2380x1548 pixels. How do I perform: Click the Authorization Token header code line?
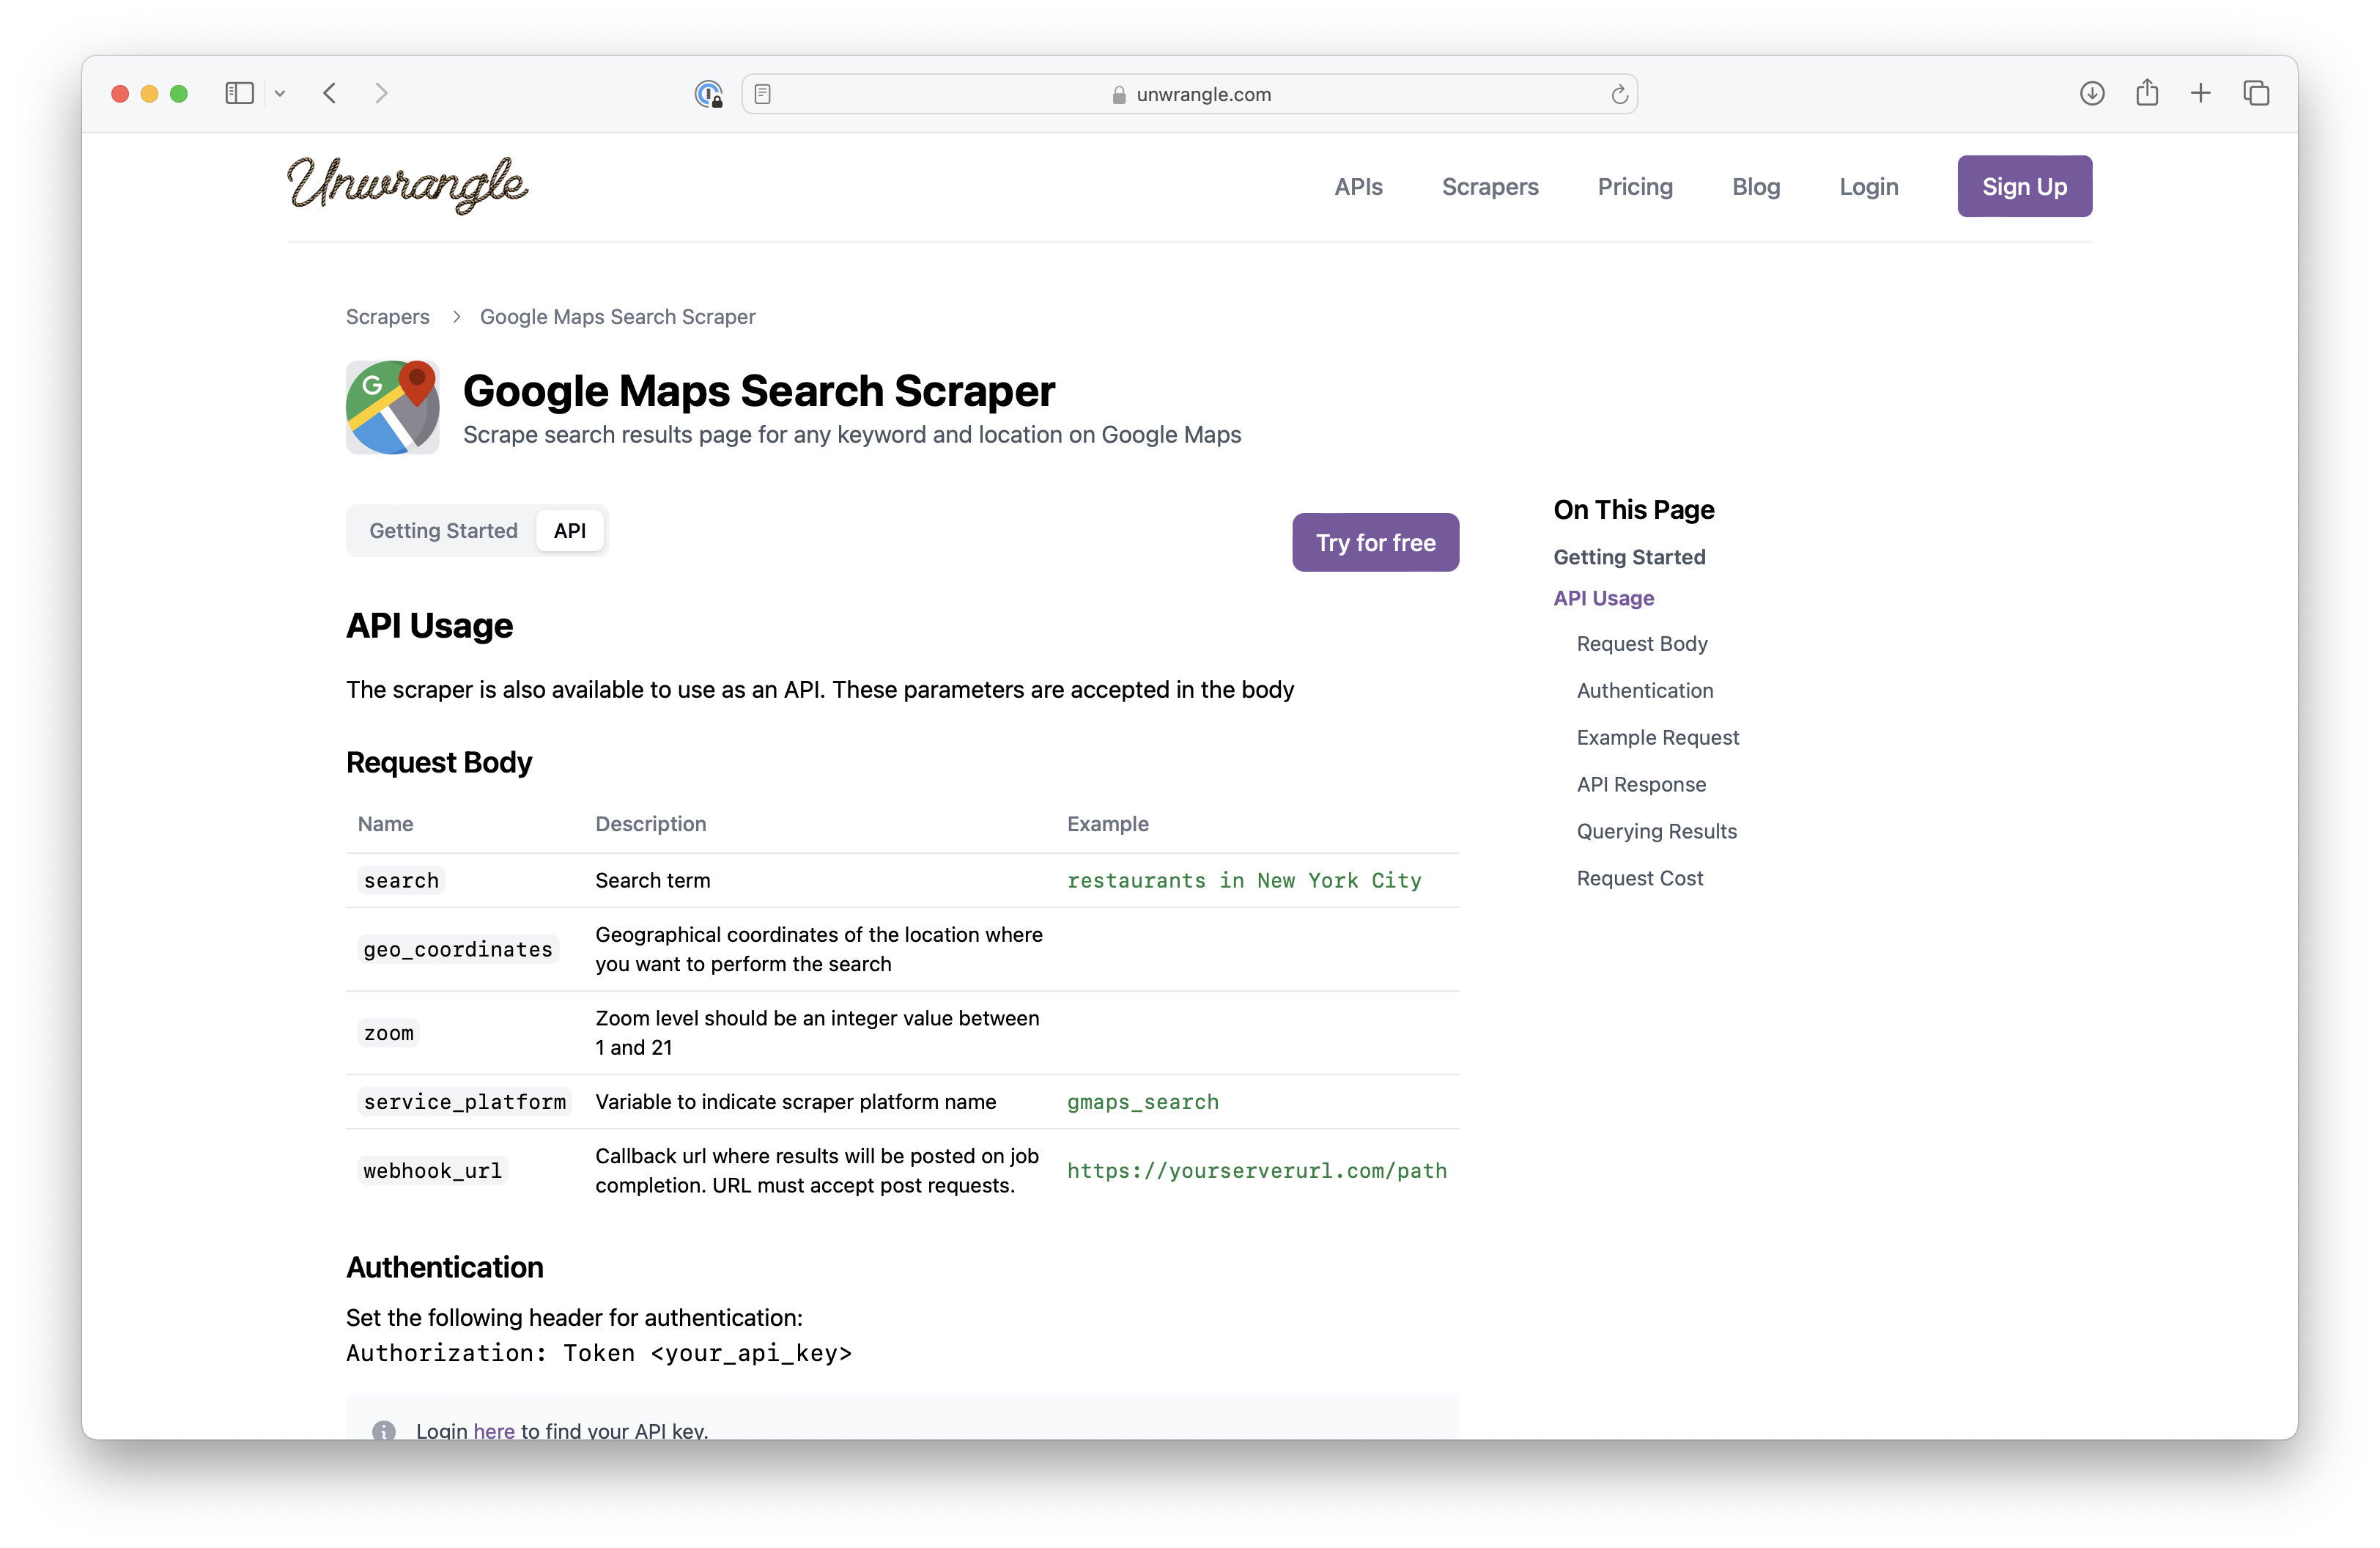599,1354
